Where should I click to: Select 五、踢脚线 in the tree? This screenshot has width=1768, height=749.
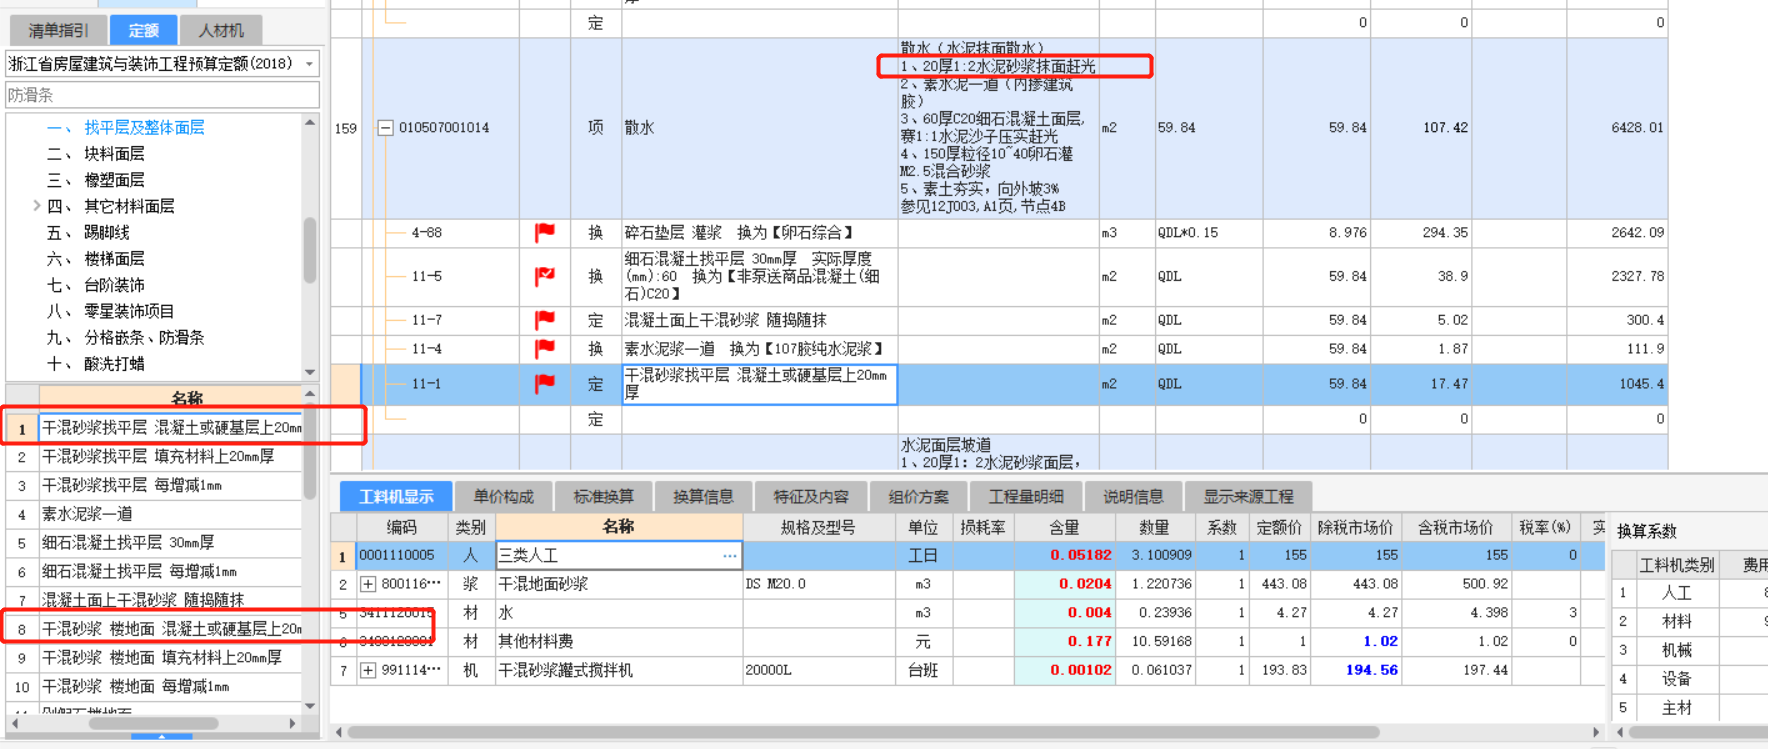point(88,233)
